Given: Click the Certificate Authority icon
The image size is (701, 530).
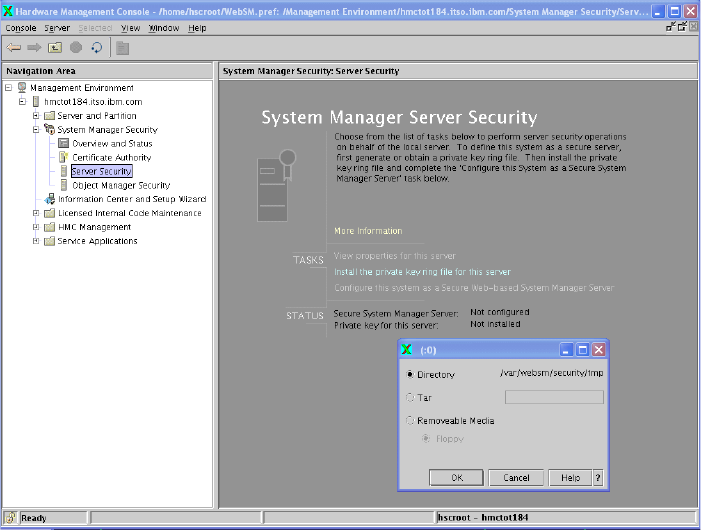Looking at the screenshot, I should [x=63, y=157].
